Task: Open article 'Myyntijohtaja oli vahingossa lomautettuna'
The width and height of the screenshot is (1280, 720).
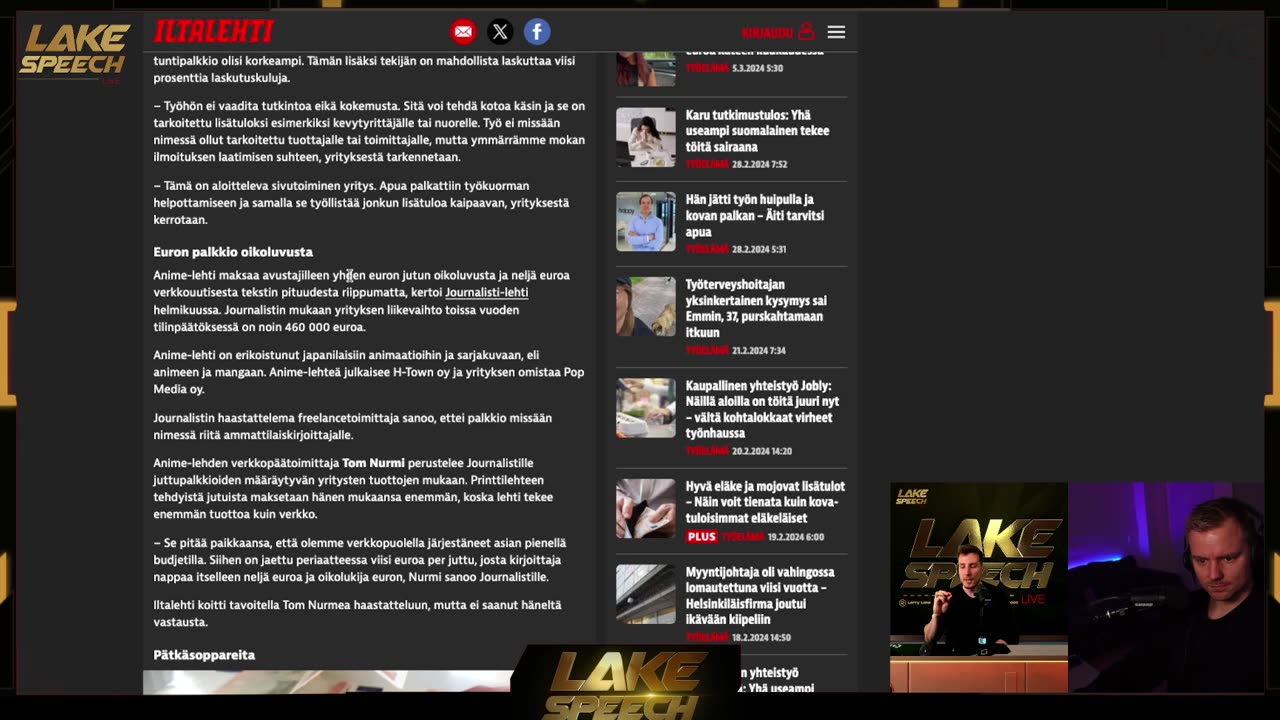Action: point(760,595)
